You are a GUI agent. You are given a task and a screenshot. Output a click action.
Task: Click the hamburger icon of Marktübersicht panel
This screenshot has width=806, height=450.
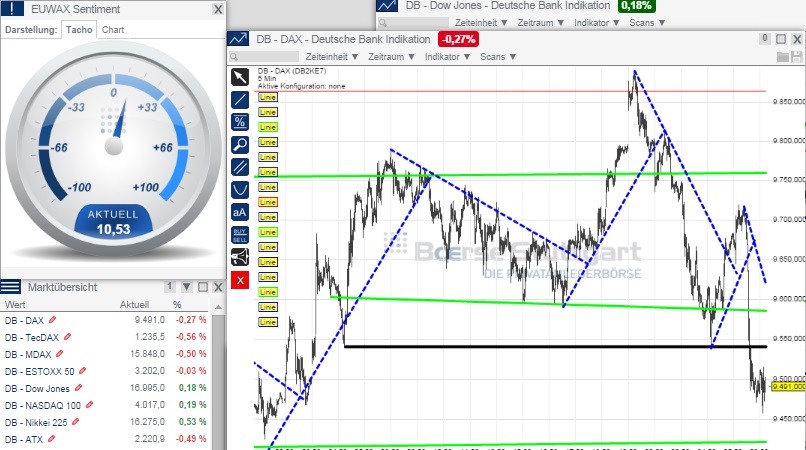coord(10,286)
